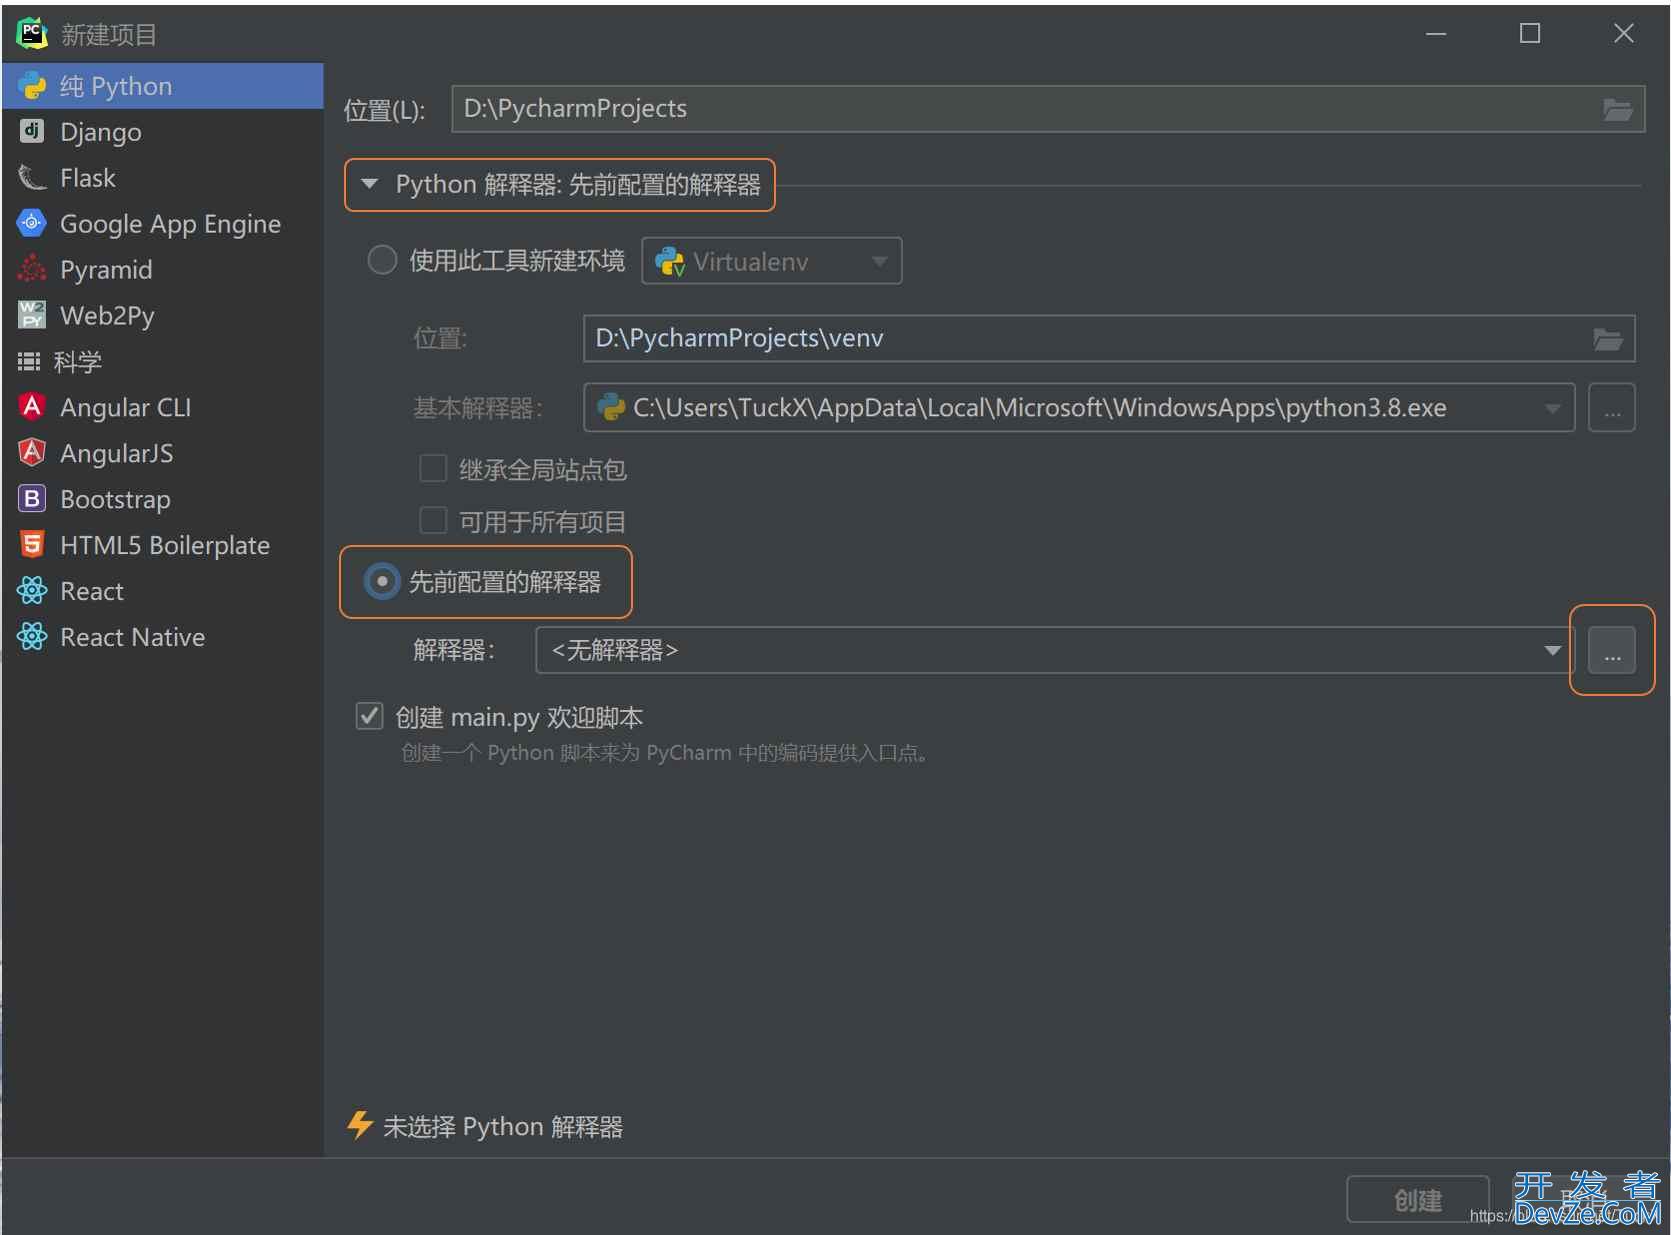Click the Google App Engine icon
This screenshot has height=1235, width=1671.
pyautogui.click(x=32, y=223)
